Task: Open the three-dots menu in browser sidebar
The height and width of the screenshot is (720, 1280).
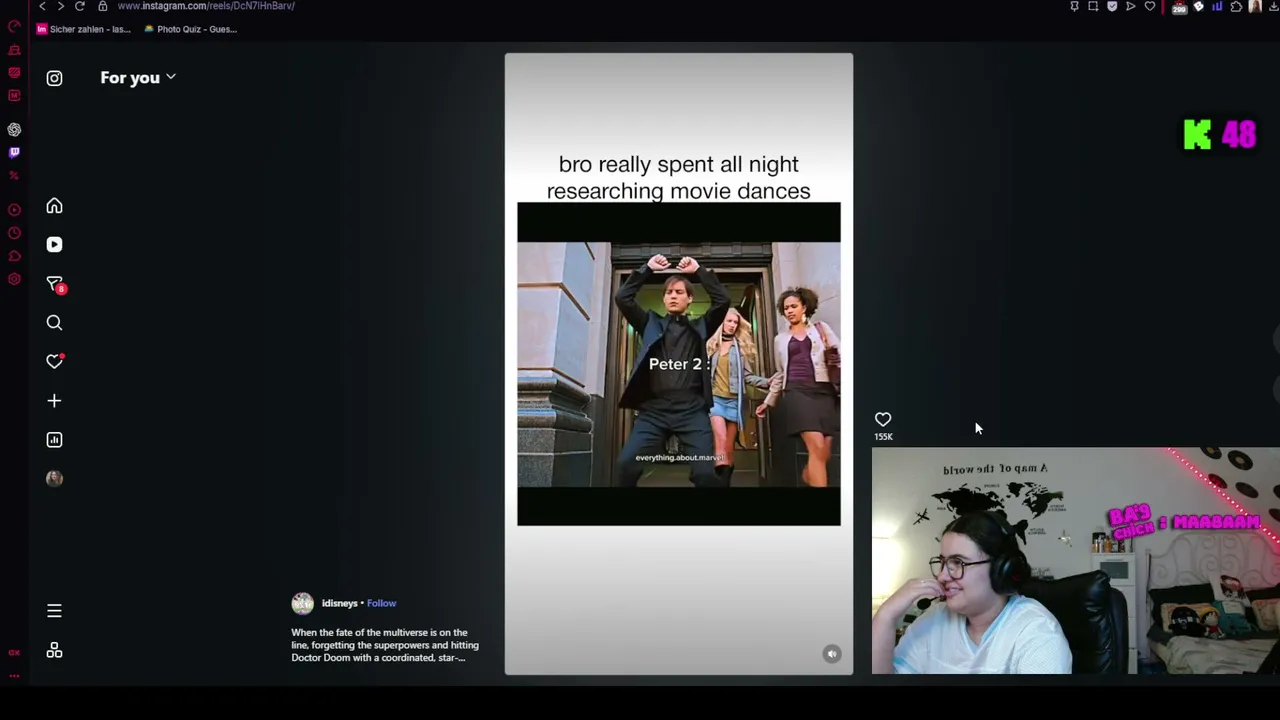Action: [x=14, y=676]
